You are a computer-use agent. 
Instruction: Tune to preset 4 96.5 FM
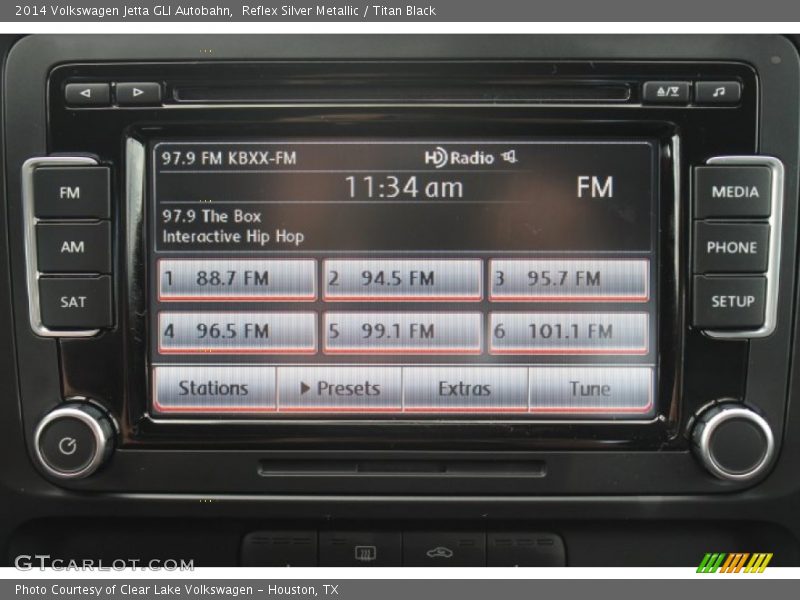237,332
